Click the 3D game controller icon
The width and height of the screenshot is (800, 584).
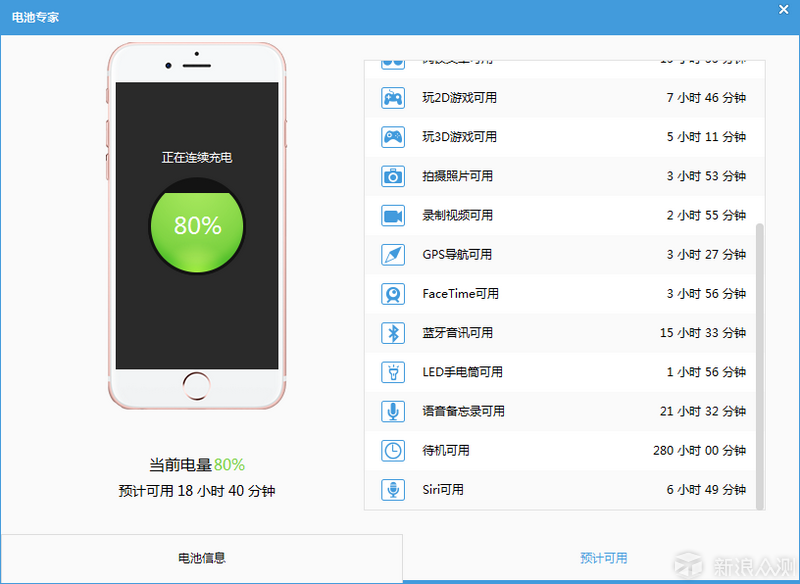coord(393,137)
